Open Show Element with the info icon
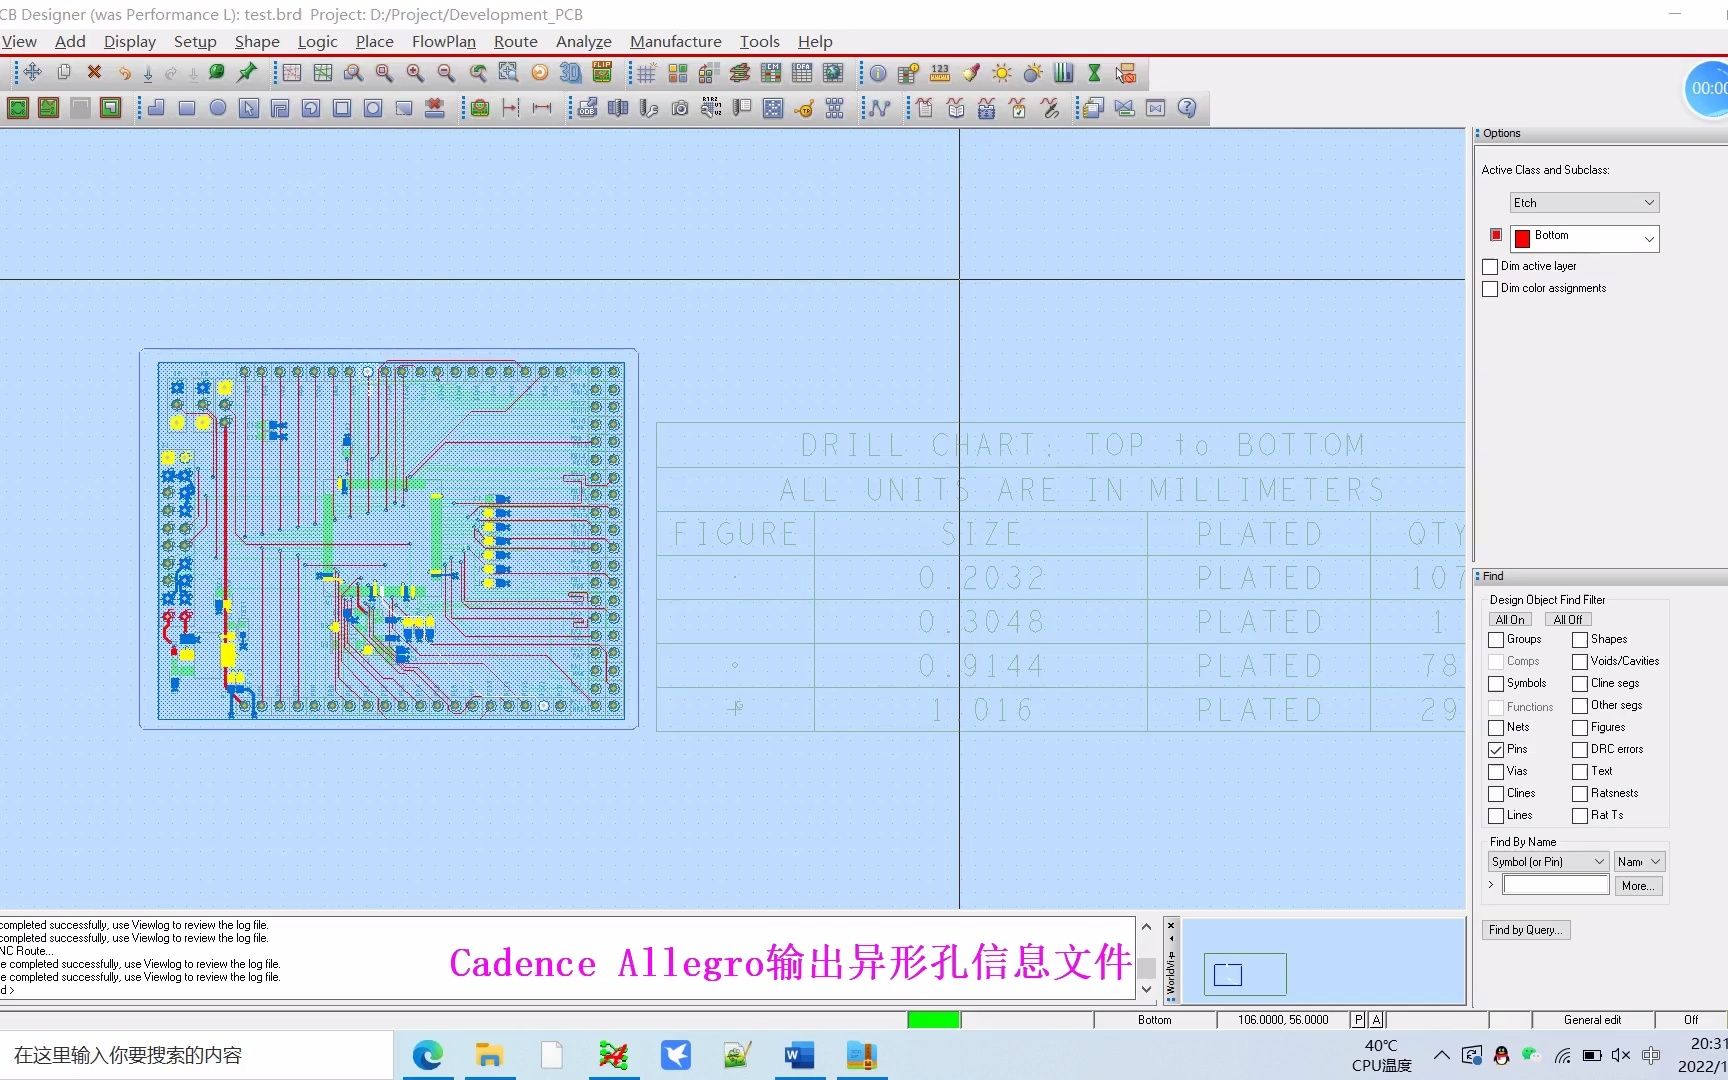Screen dimensions: 1728x1080 coord(877,72)
